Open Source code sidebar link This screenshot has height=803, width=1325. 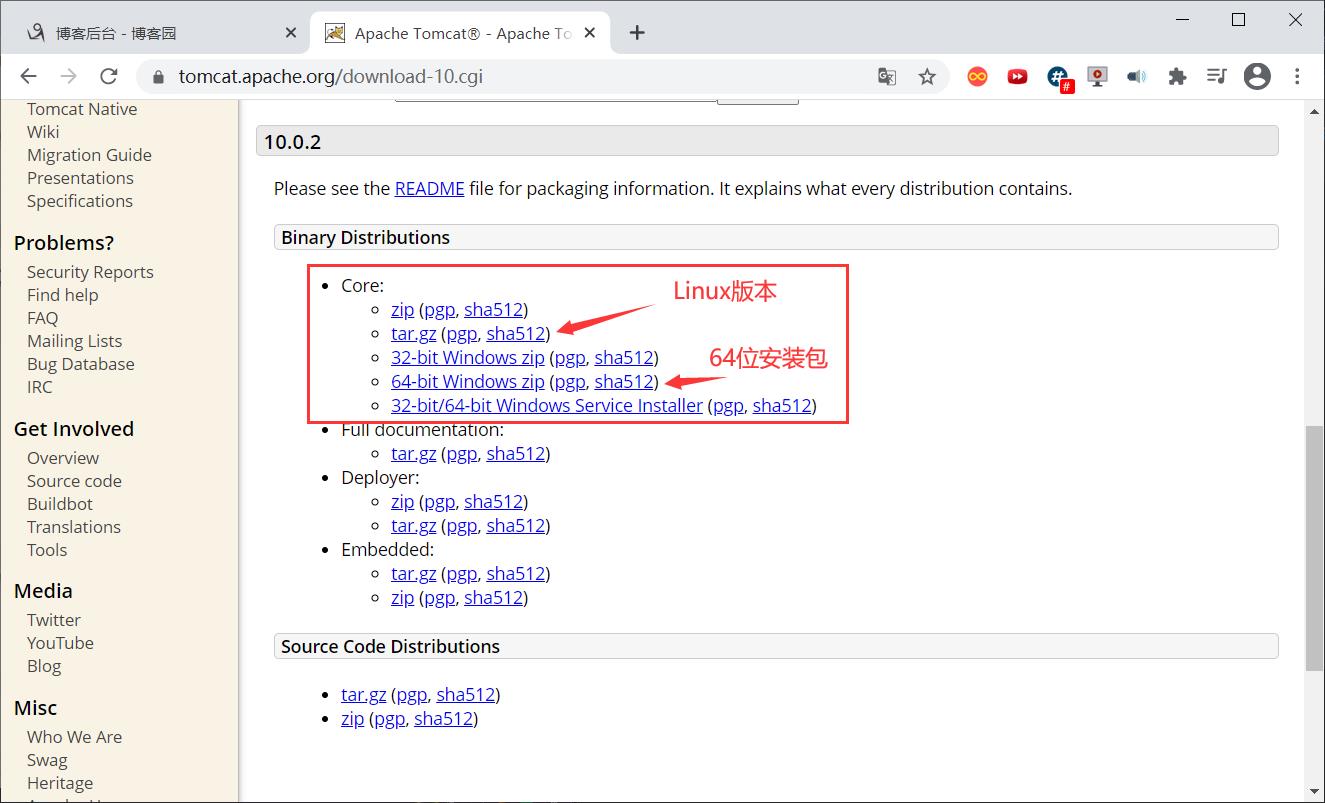74,481
